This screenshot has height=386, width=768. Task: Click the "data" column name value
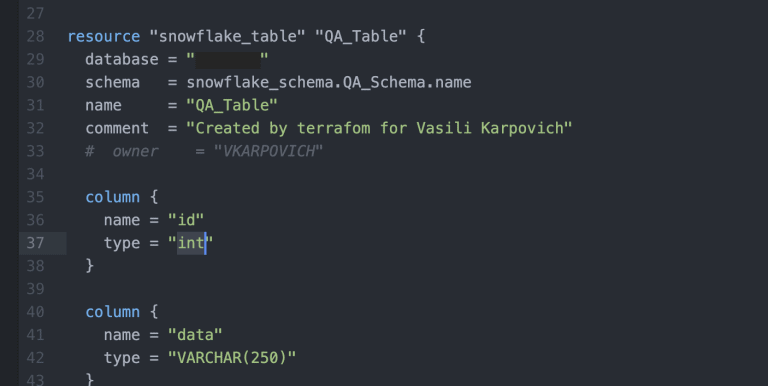pyautogui.click(x=195, y=335)
